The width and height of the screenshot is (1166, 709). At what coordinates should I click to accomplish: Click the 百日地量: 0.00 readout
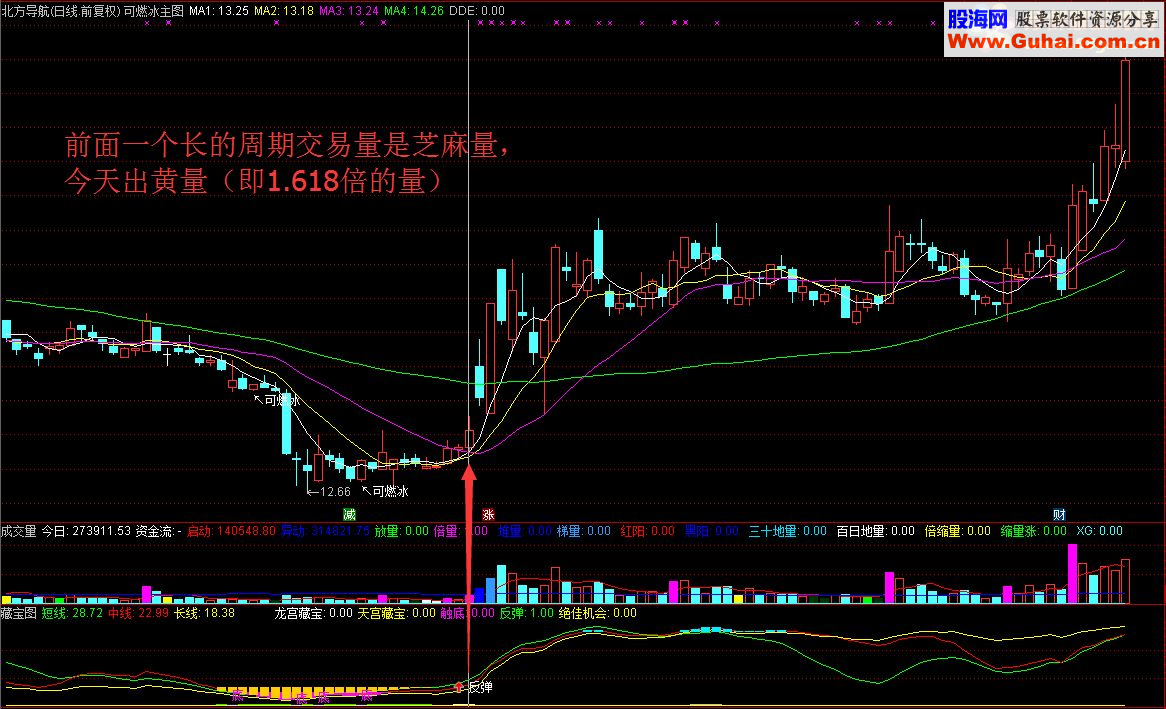pyautogui.click(x=875, y=531)
